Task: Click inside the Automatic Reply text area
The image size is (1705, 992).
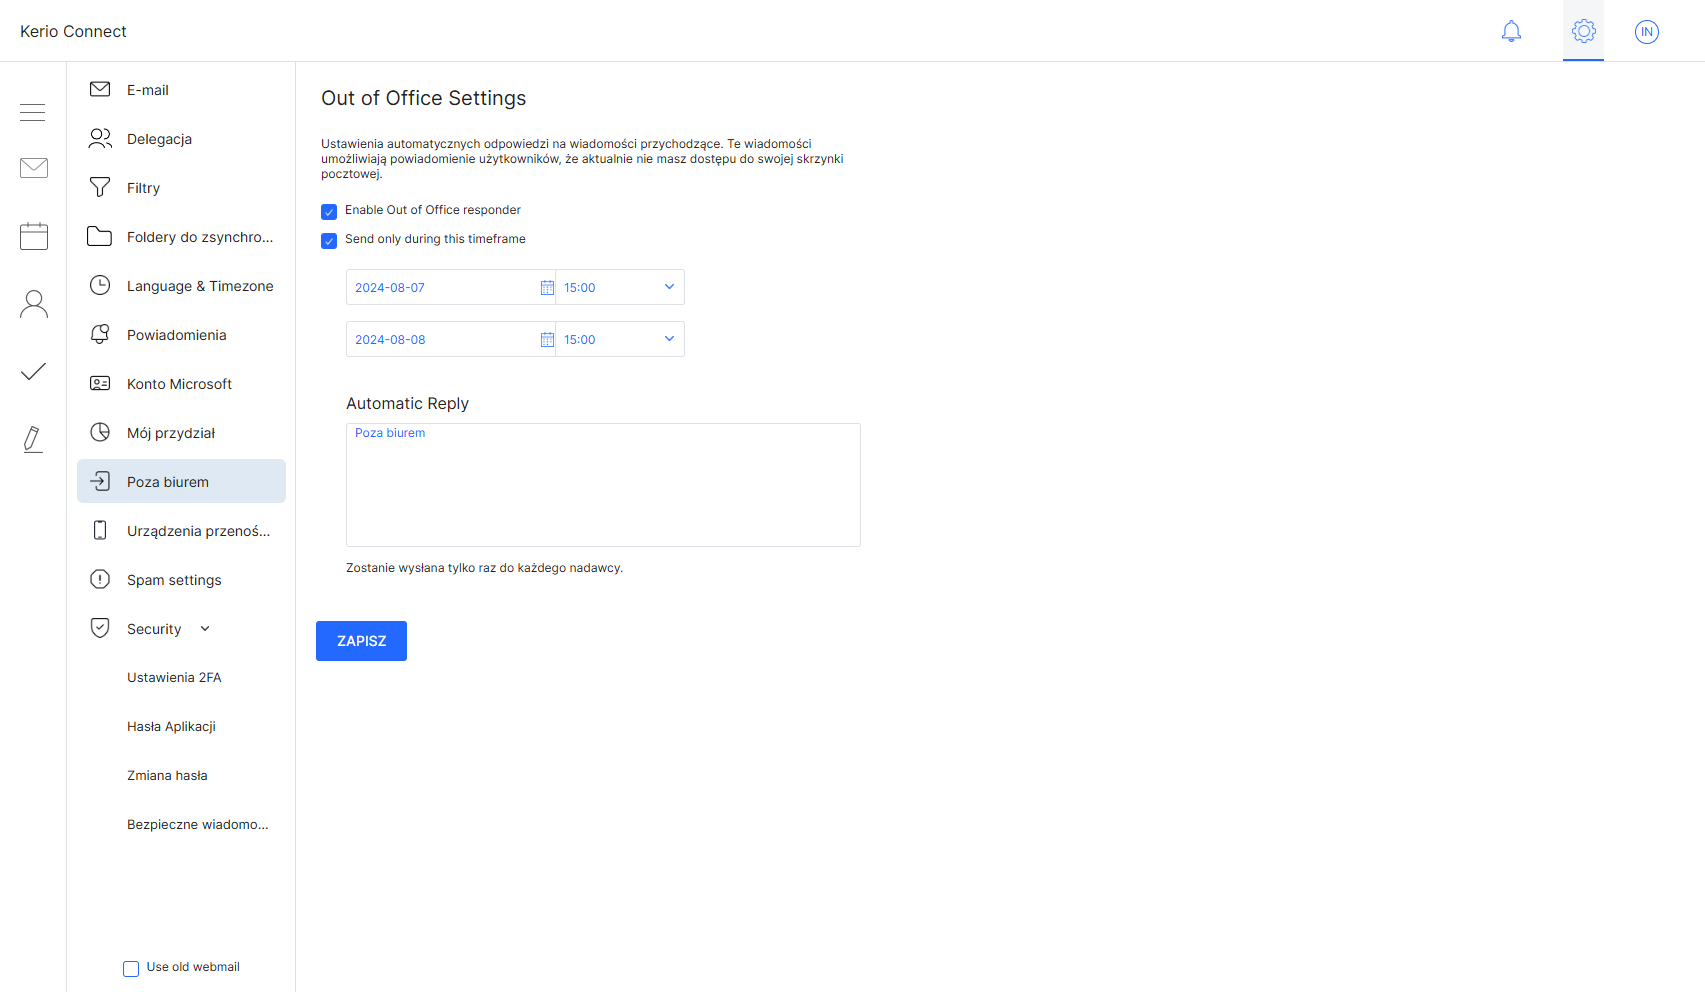Action: click(603, 490)
